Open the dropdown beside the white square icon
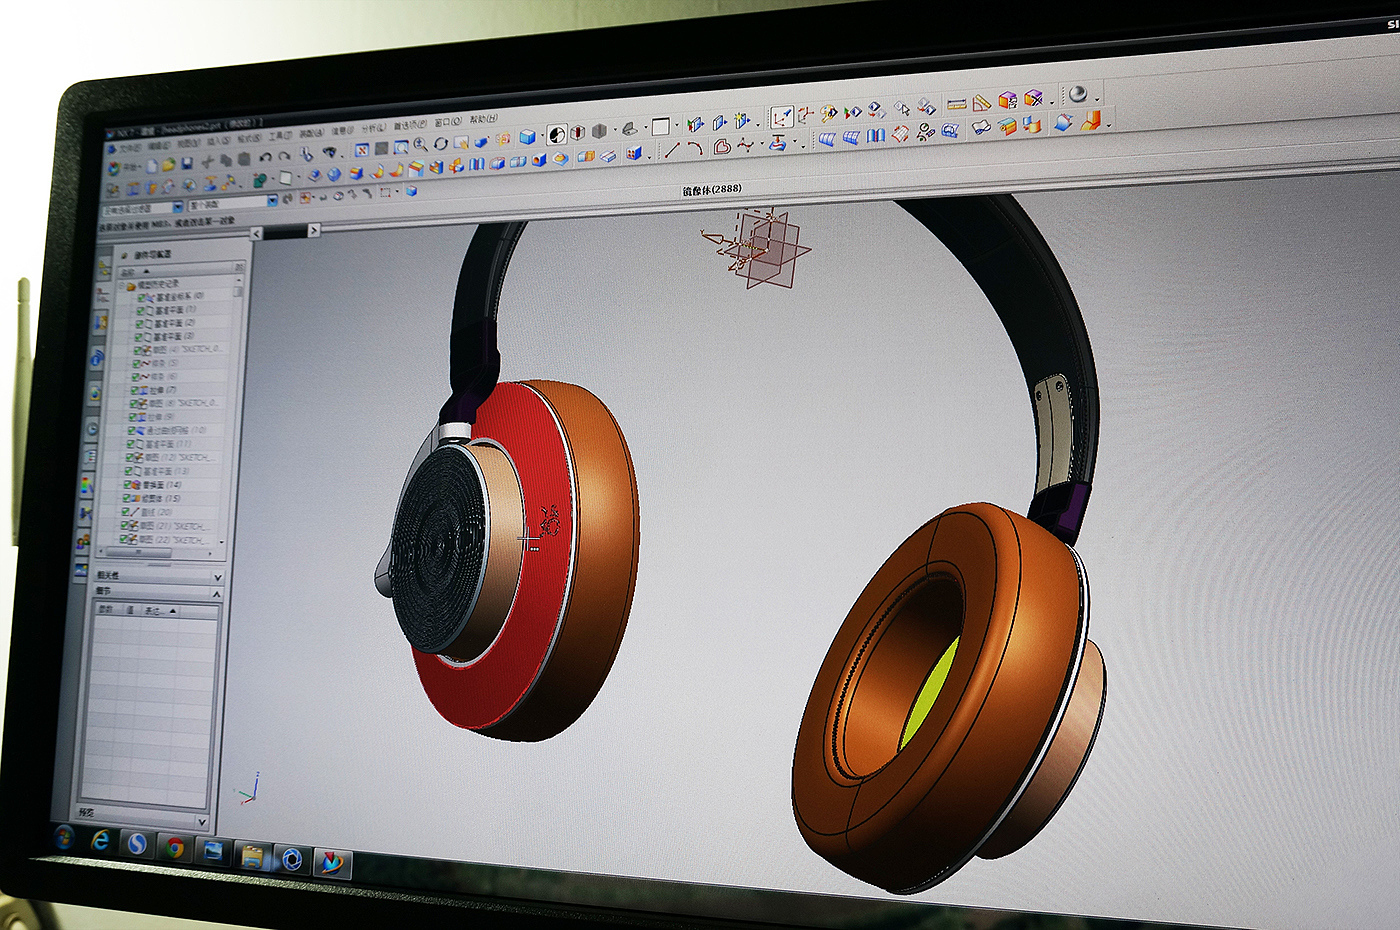1400x930 pixels. pos(677,126)
